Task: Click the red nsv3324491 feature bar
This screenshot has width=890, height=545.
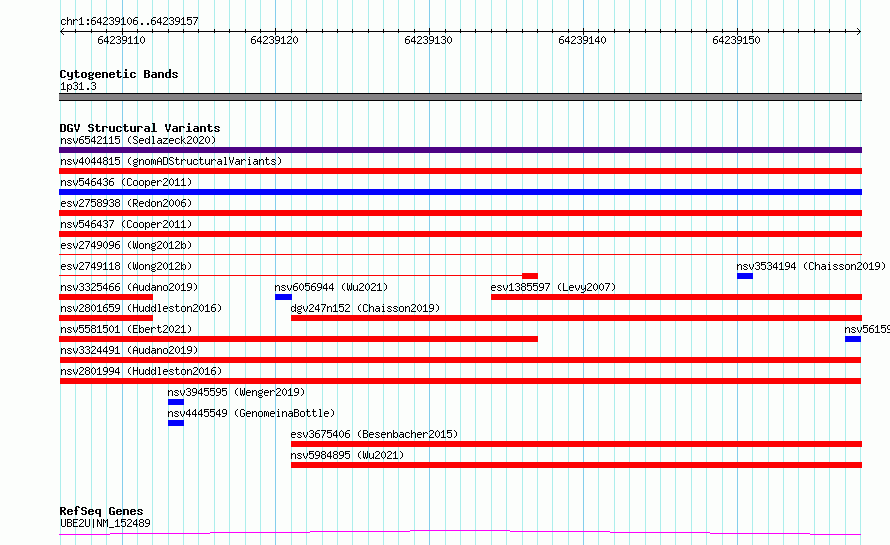Action: [460, 360]
